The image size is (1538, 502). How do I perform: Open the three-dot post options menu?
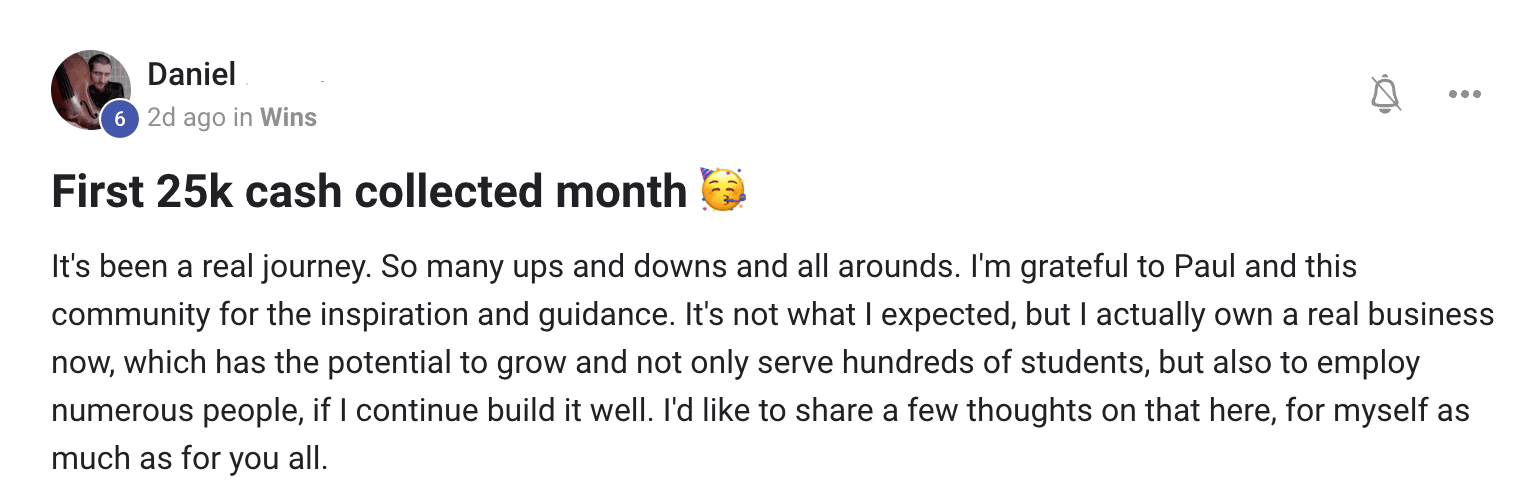coord(1464,94)
